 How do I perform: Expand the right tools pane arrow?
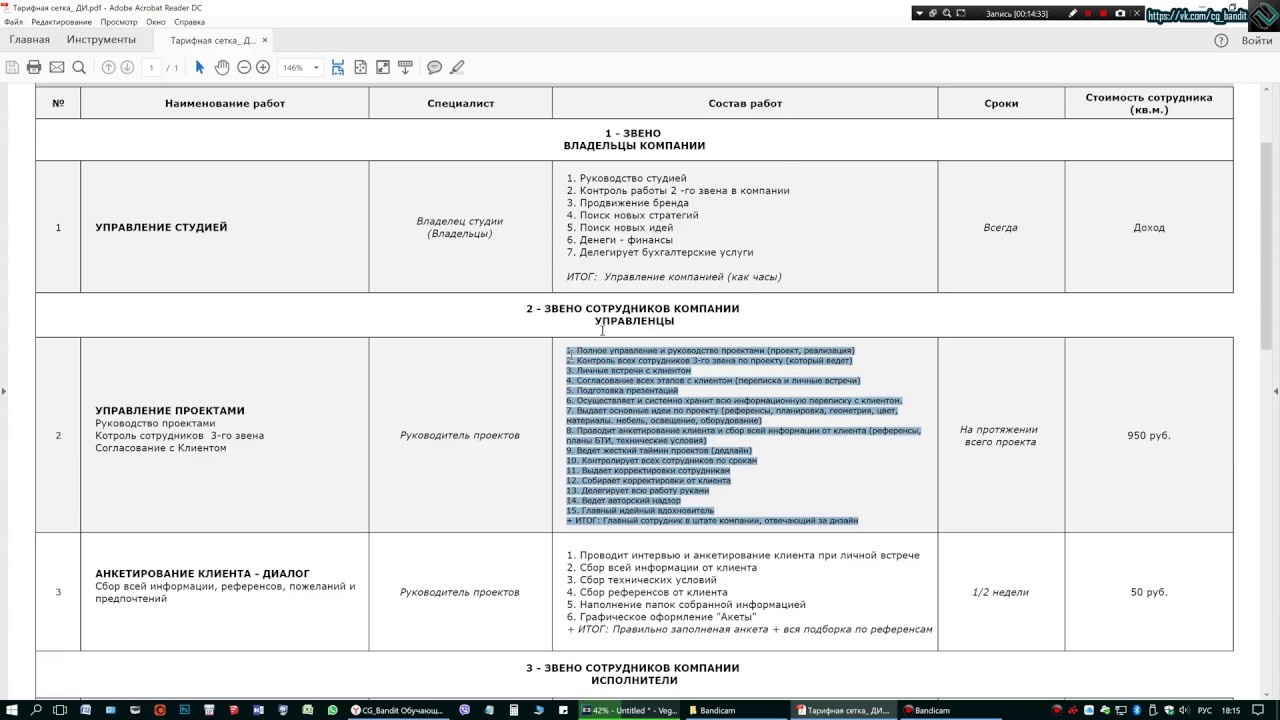1276,391
